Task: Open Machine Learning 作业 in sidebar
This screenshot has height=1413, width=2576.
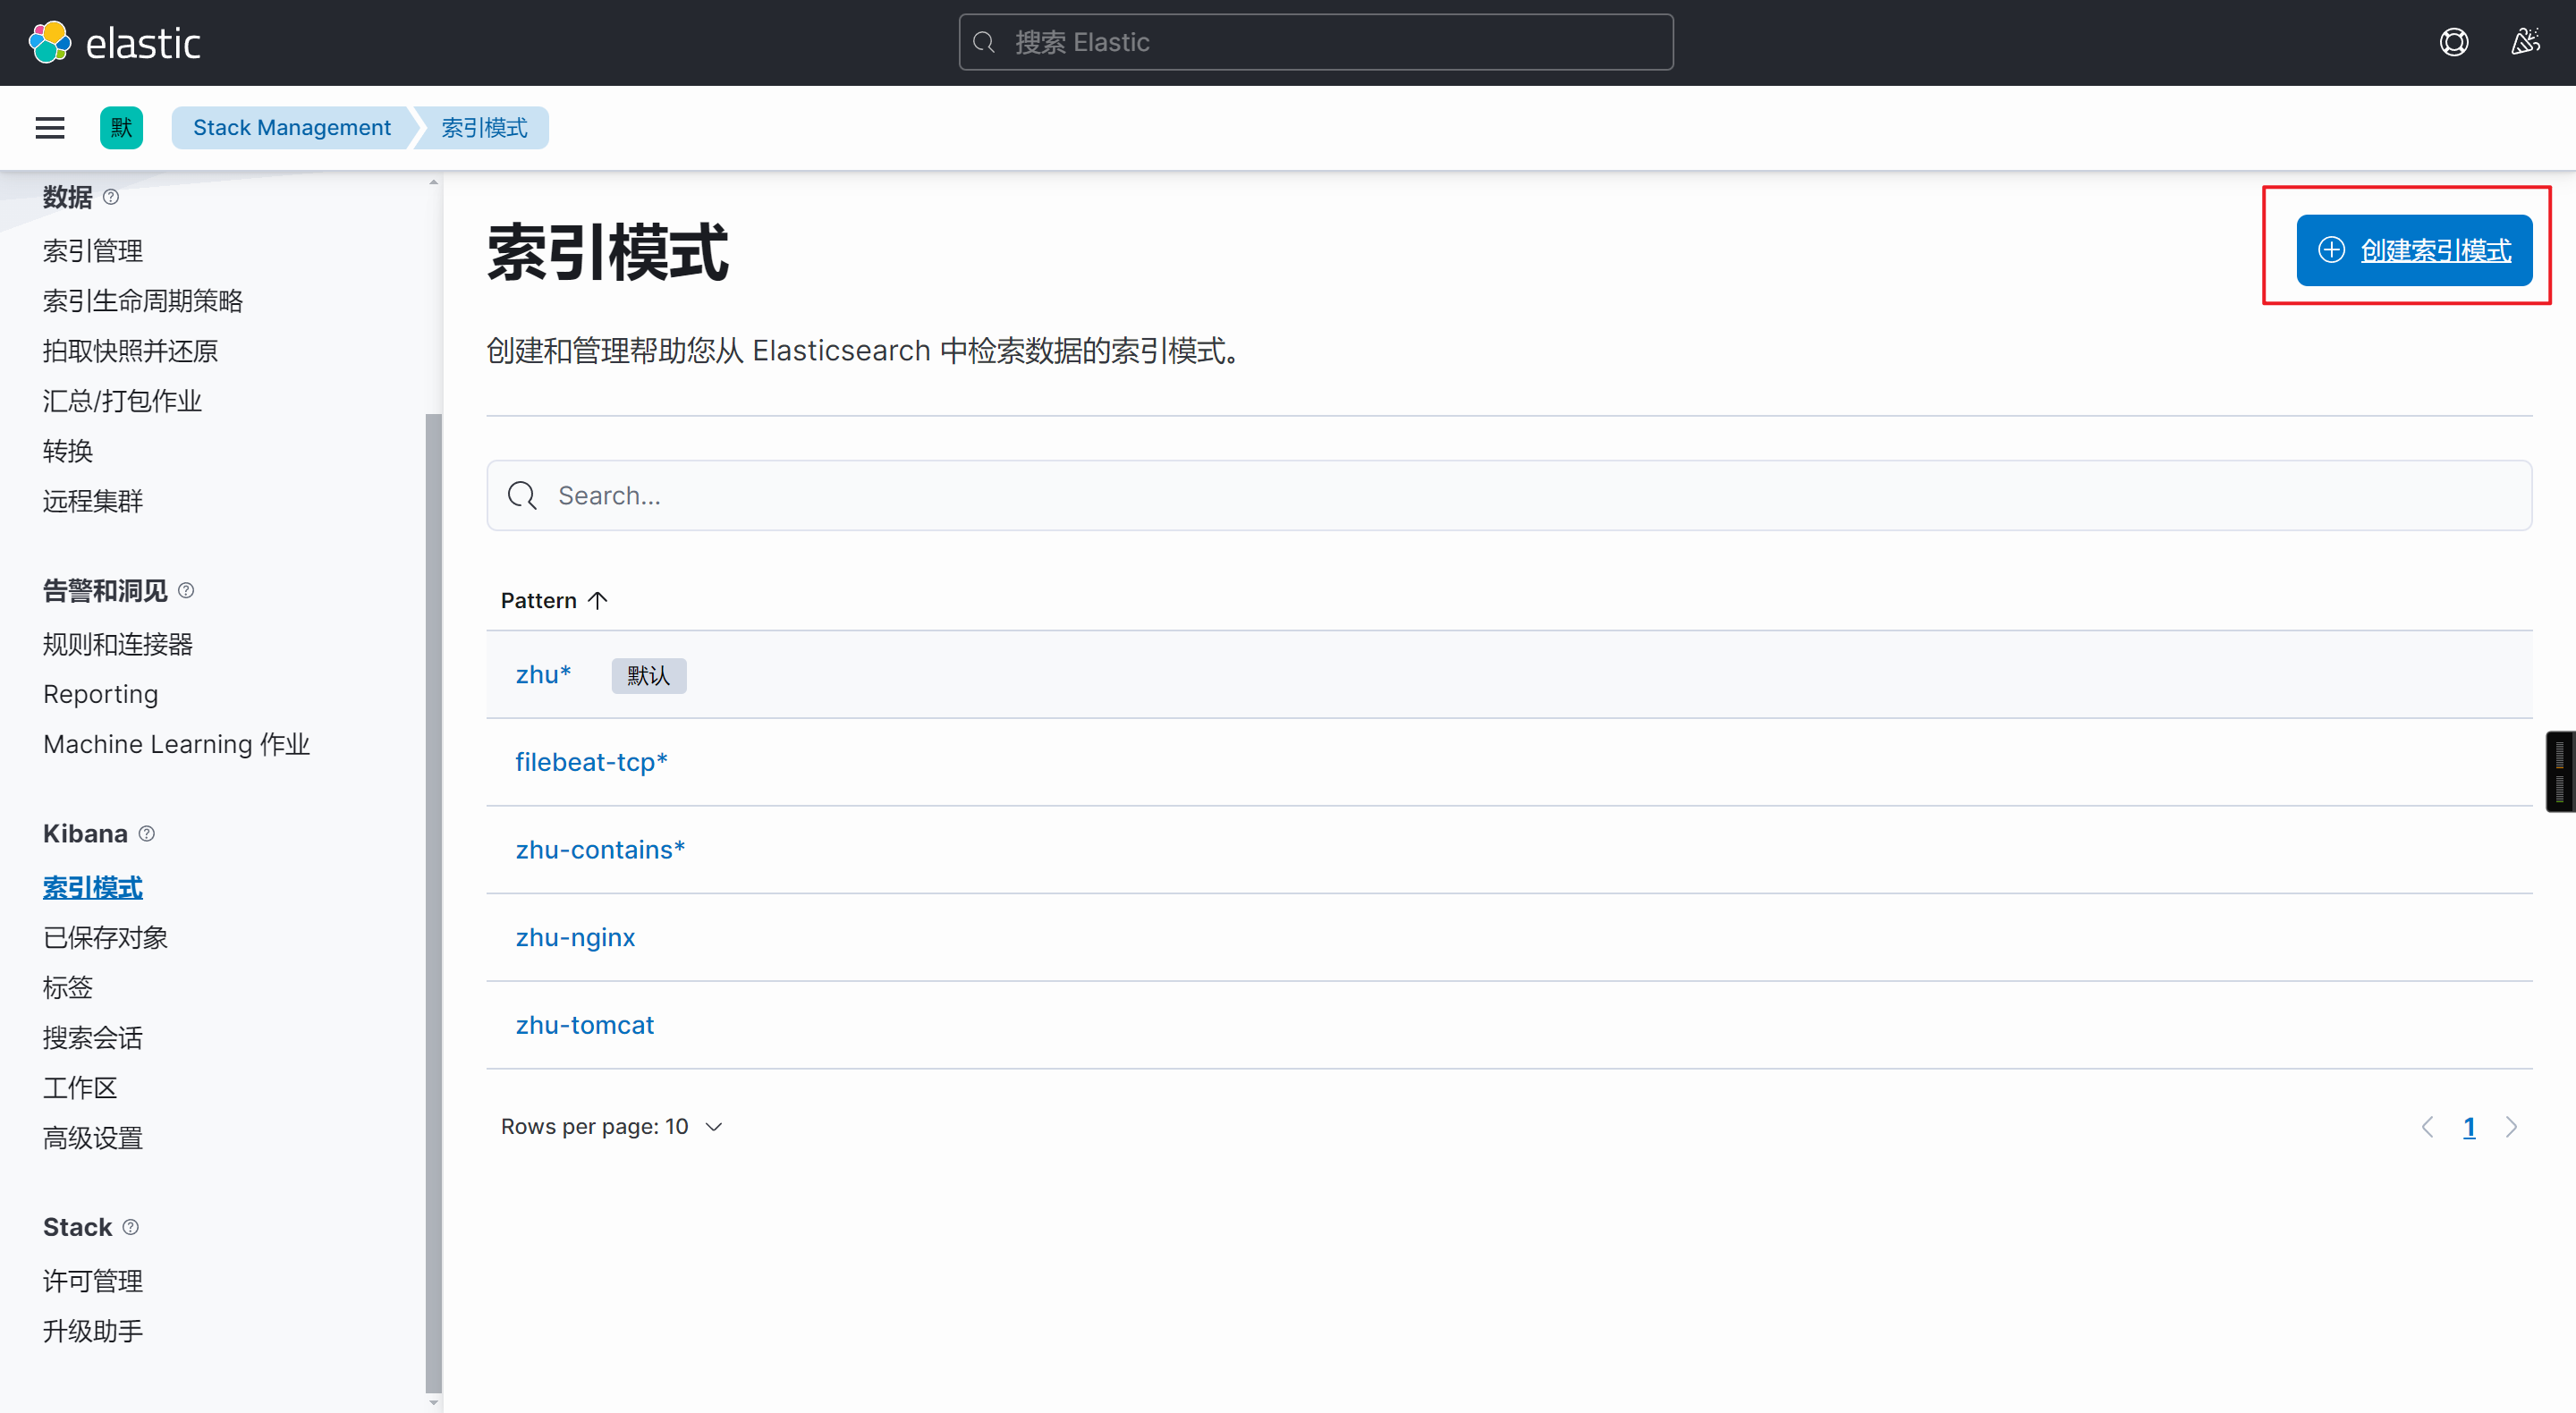Action: click(x=177, y=744)
